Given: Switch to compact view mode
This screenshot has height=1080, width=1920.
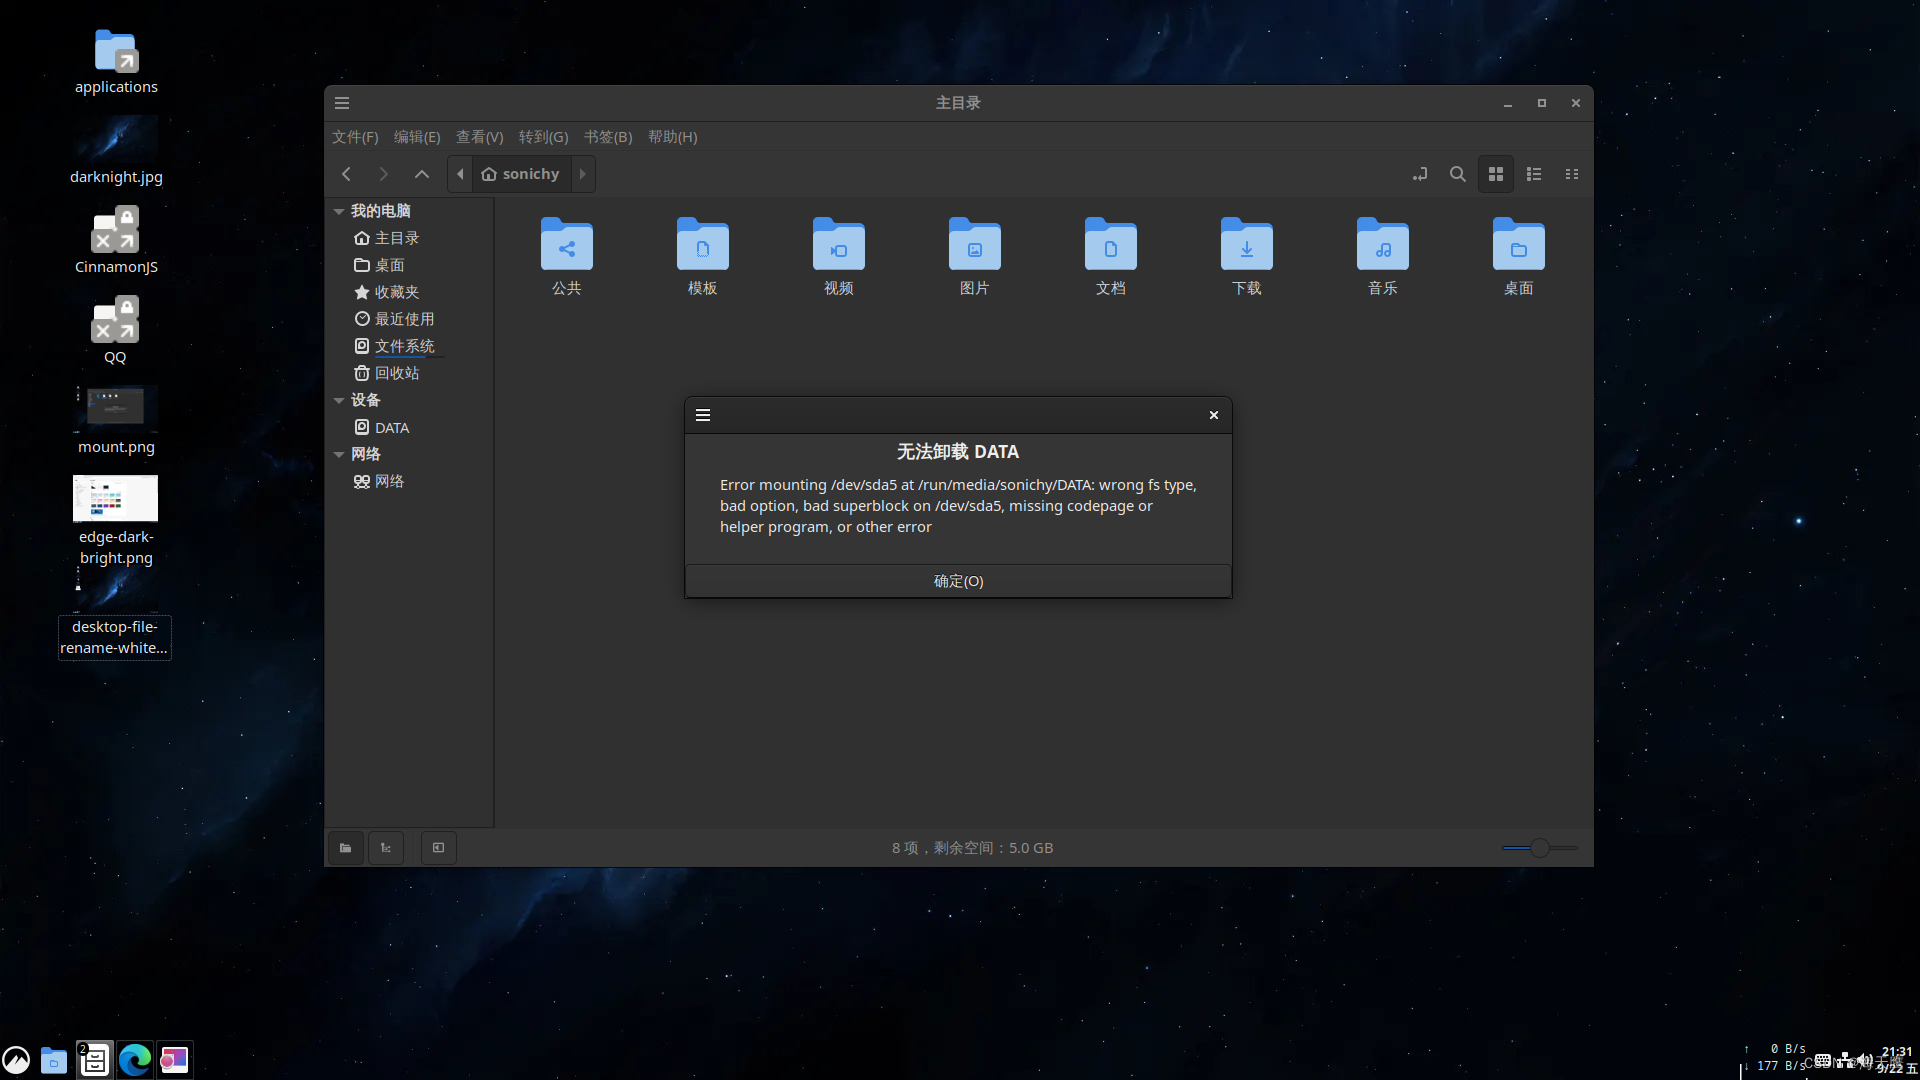Looking at the screenshot, I should (1572, 174).
